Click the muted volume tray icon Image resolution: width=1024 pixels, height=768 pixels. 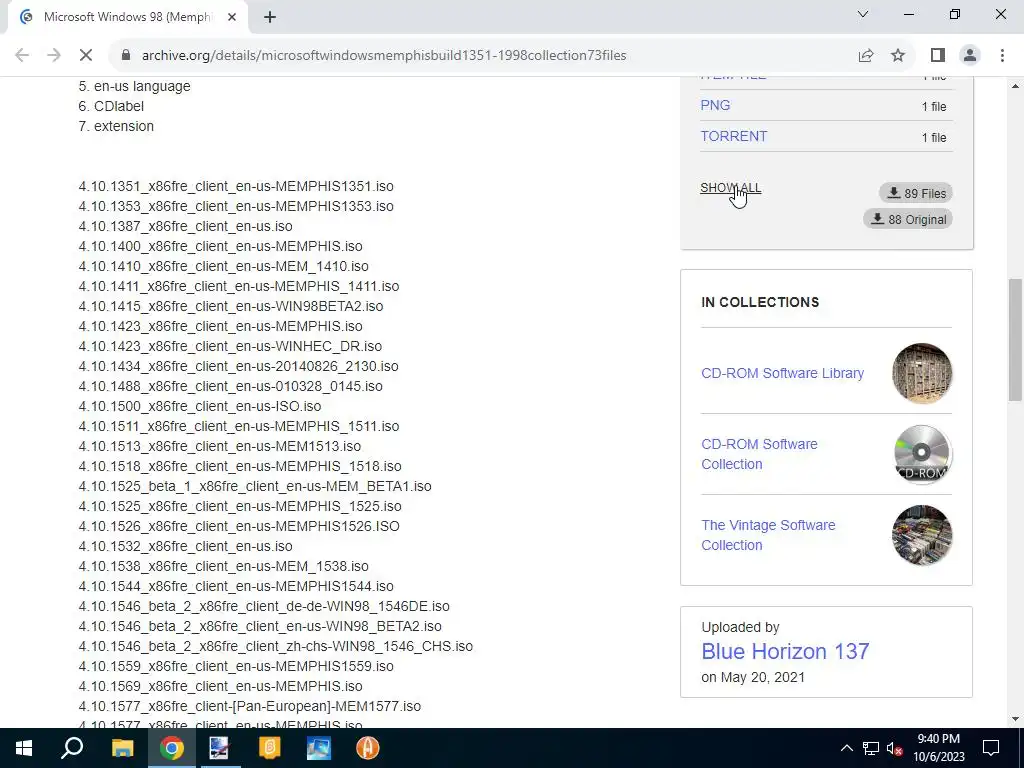pyautogui.click(x=895, y=748)
